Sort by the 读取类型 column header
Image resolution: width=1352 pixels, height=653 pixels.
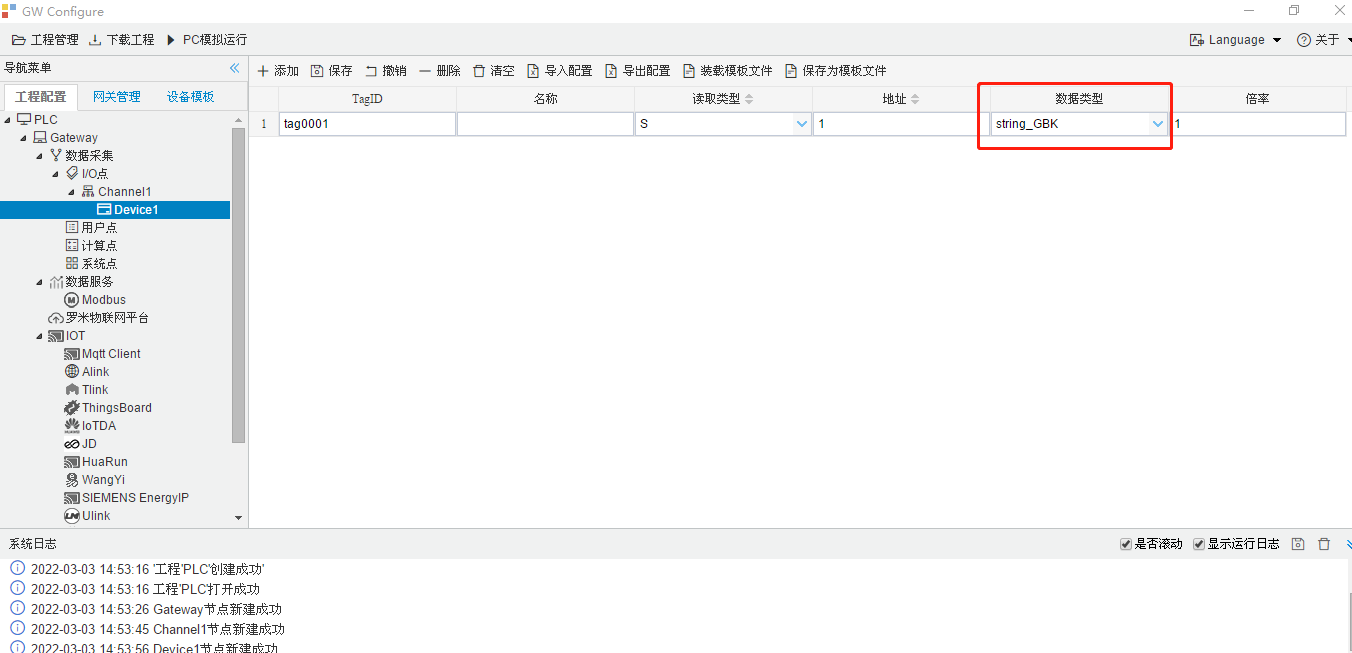click(x=723, y=99)
